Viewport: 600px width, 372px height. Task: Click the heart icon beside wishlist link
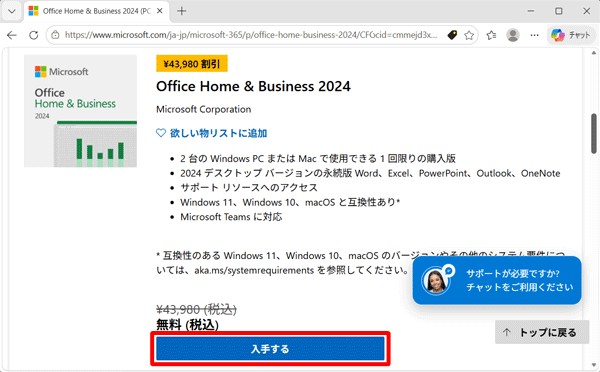(x=161, y=133)
